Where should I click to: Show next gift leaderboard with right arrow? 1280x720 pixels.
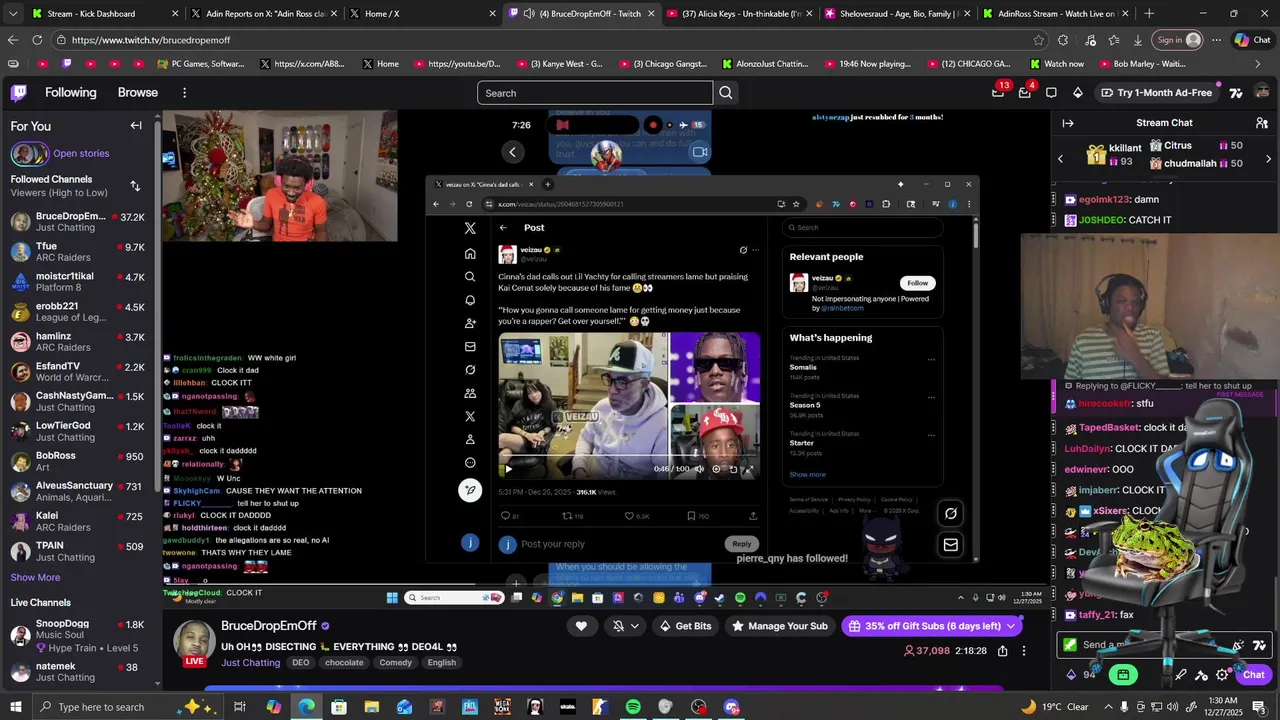(1269, 159)
